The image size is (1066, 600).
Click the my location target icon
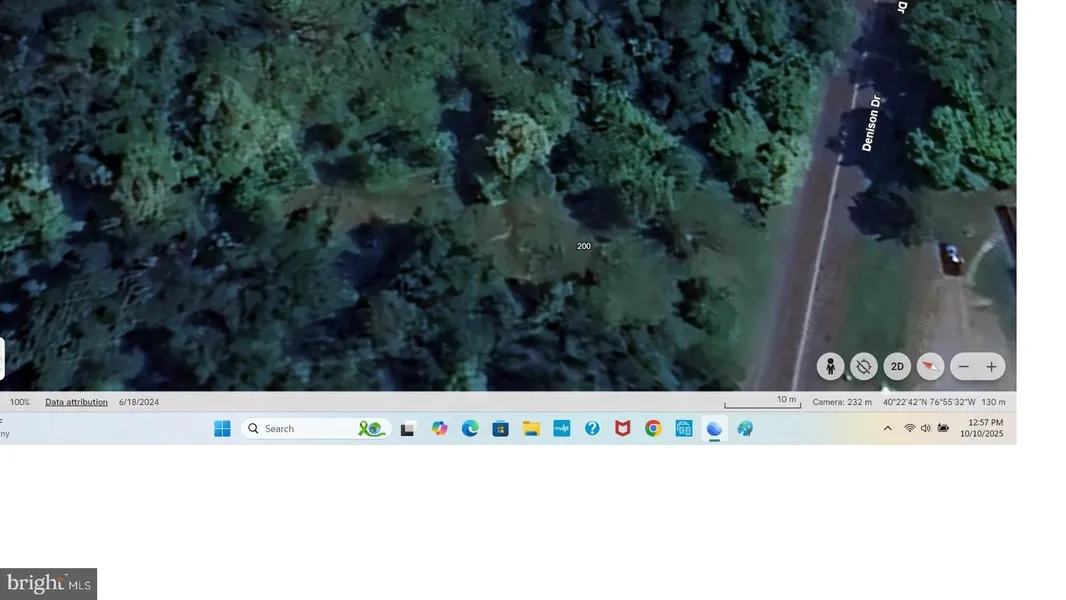864,367
